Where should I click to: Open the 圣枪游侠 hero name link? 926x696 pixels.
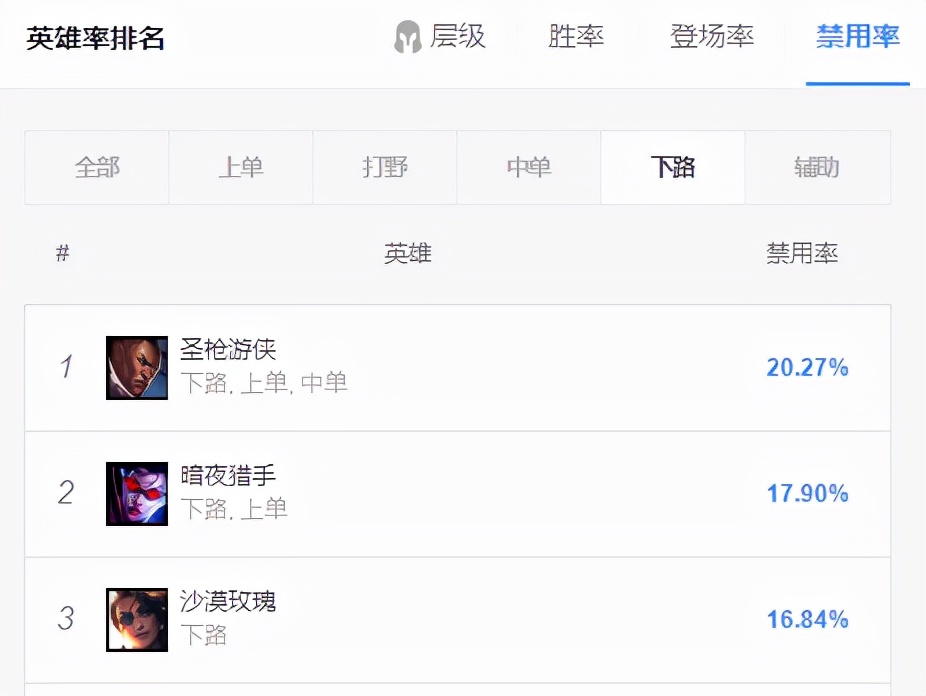click(228, 349)
